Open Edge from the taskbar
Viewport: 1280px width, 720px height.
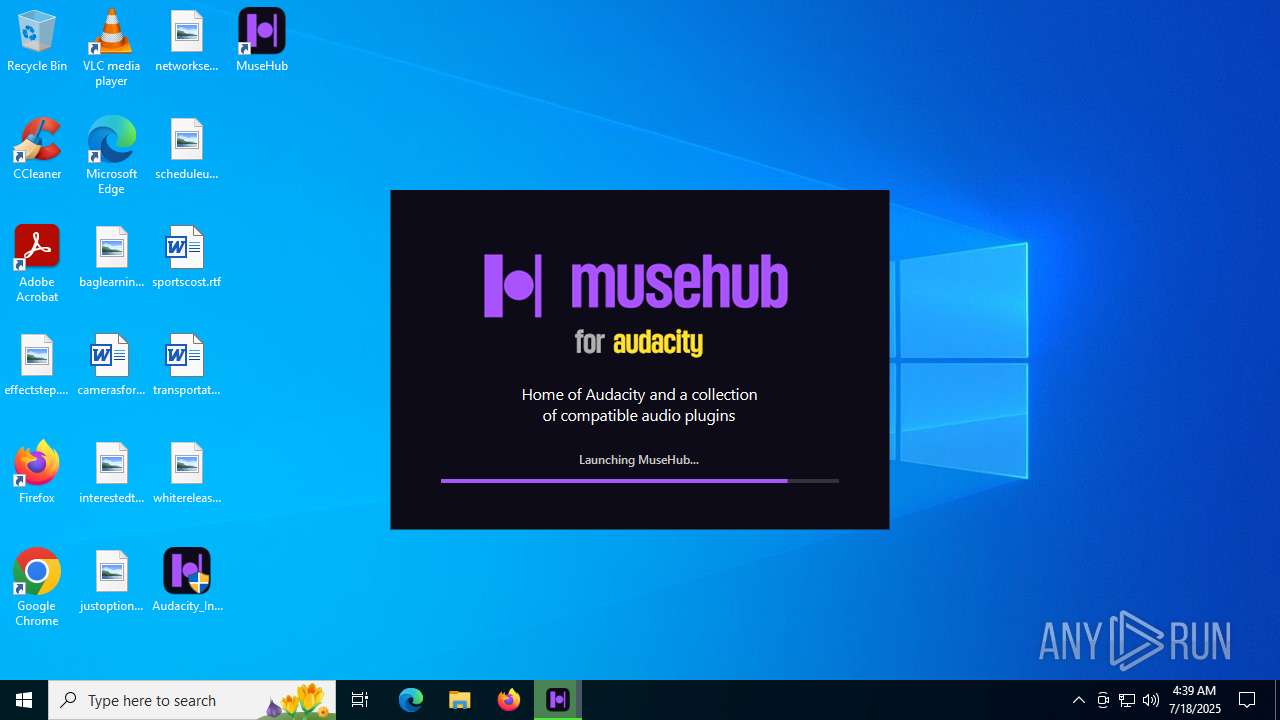click(411, 700)
